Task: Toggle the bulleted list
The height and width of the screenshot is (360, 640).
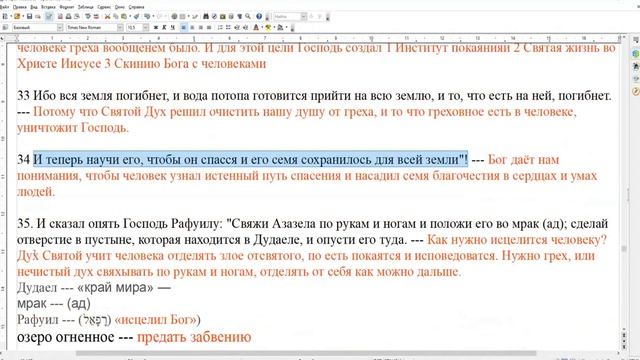Action: 229,27
